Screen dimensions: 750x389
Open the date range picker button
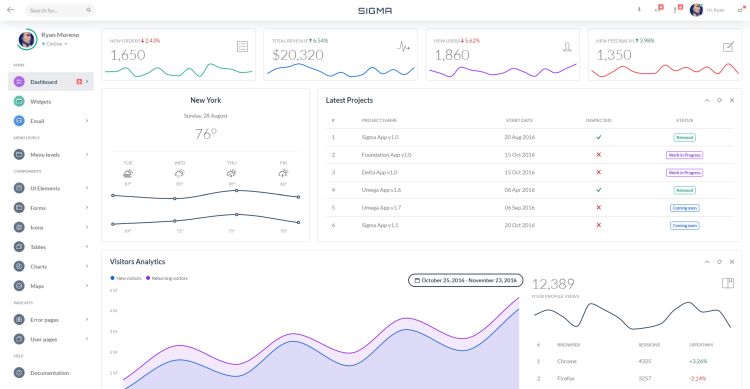465,280
